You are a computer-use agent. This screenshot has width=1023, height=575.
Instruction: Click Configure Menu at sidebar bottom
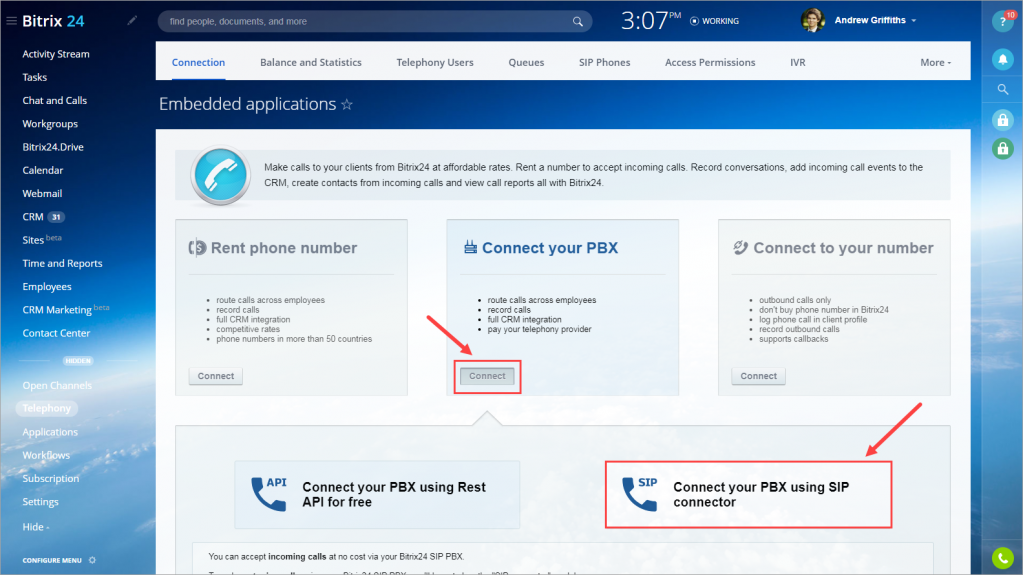point(52,561)
